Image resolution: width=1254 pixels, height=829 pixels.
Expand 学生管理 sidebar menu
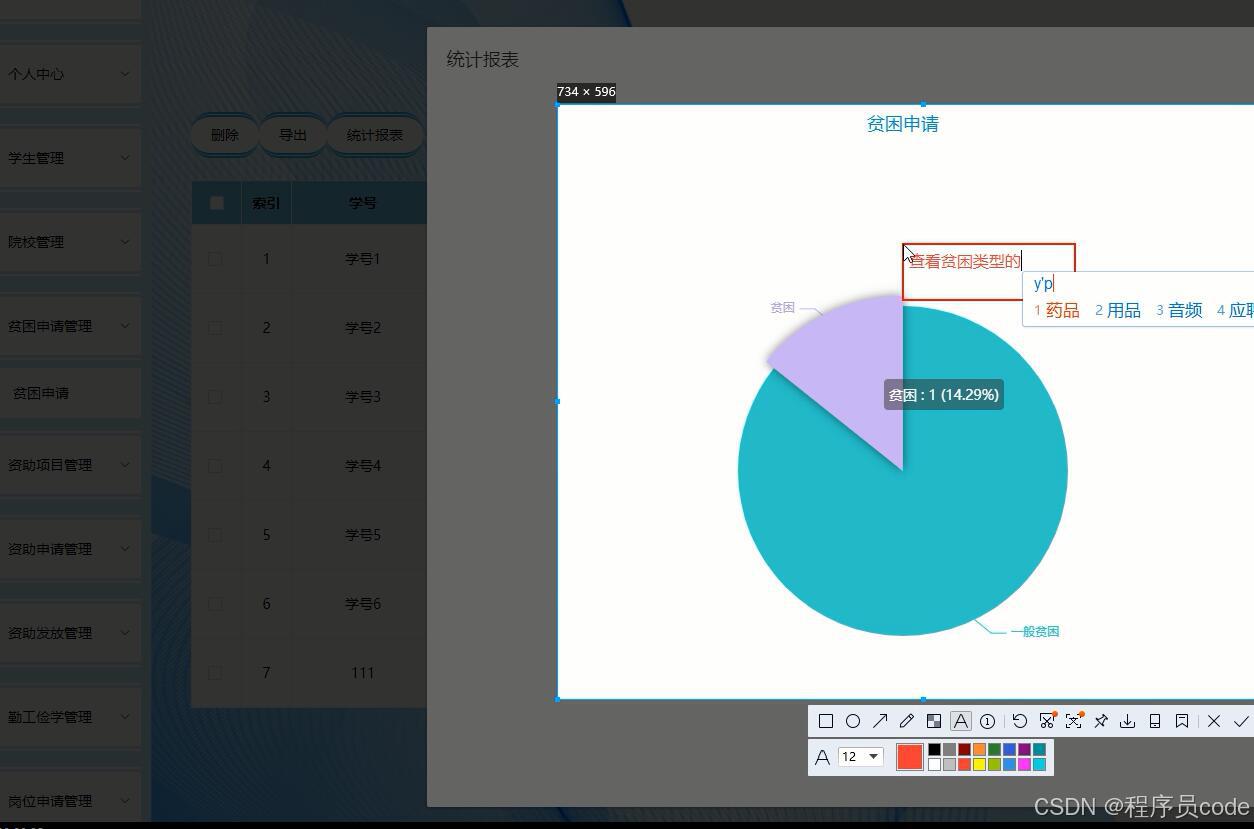pos(69,158)
